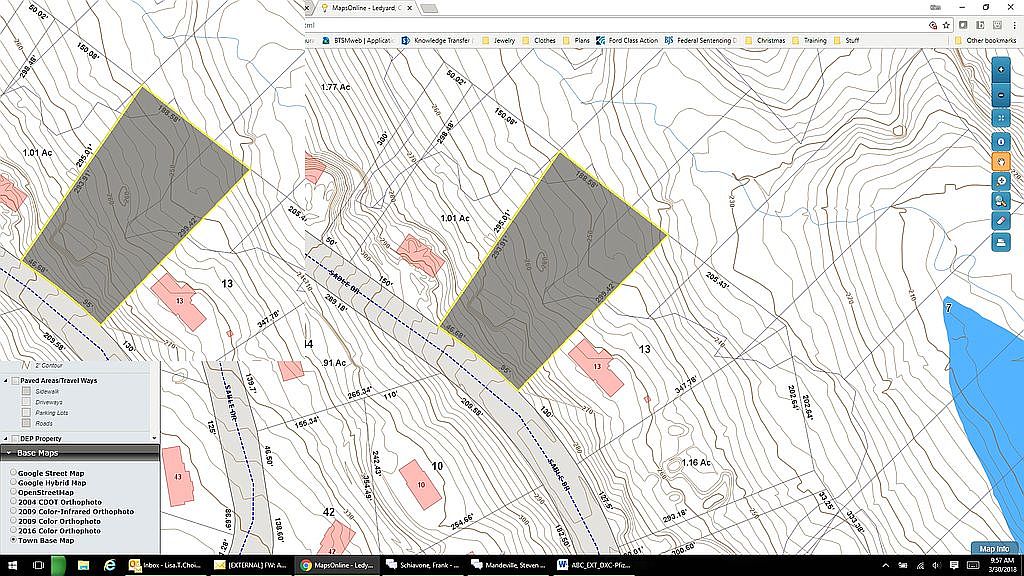Bookmark this page with star icon
This screenshot has width=1024, height=576.
tap(946, 24)
